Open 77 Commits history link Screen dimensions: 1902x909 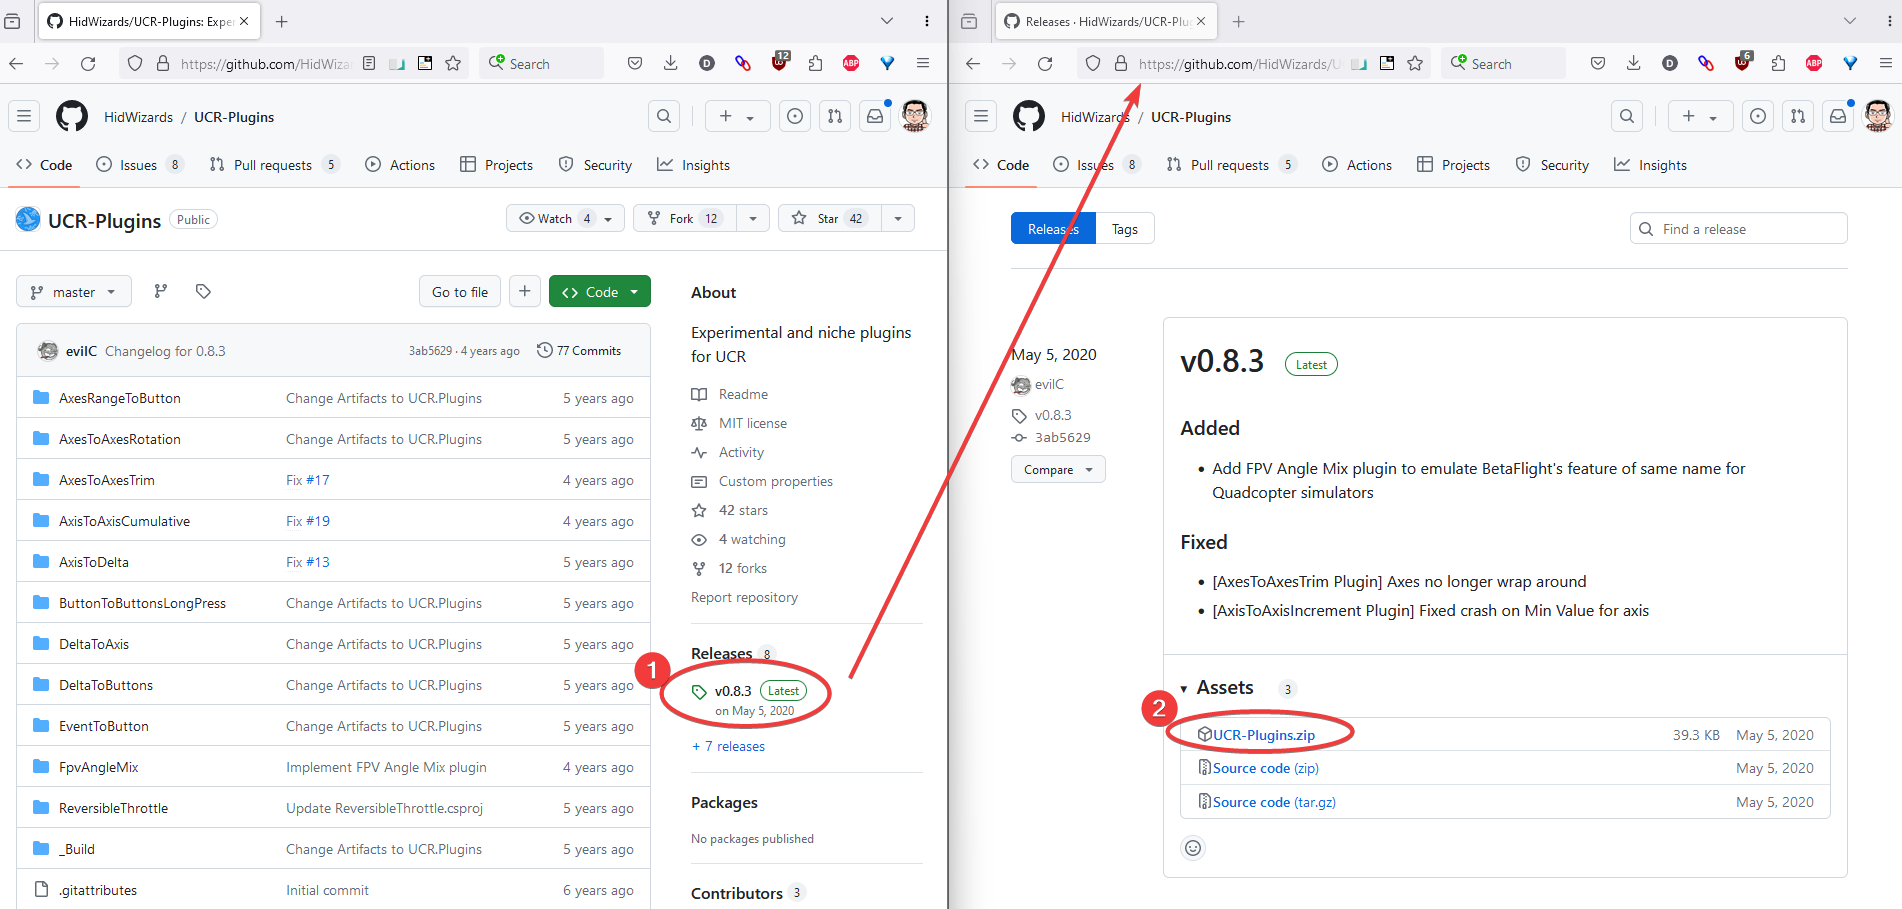[579, 350]
